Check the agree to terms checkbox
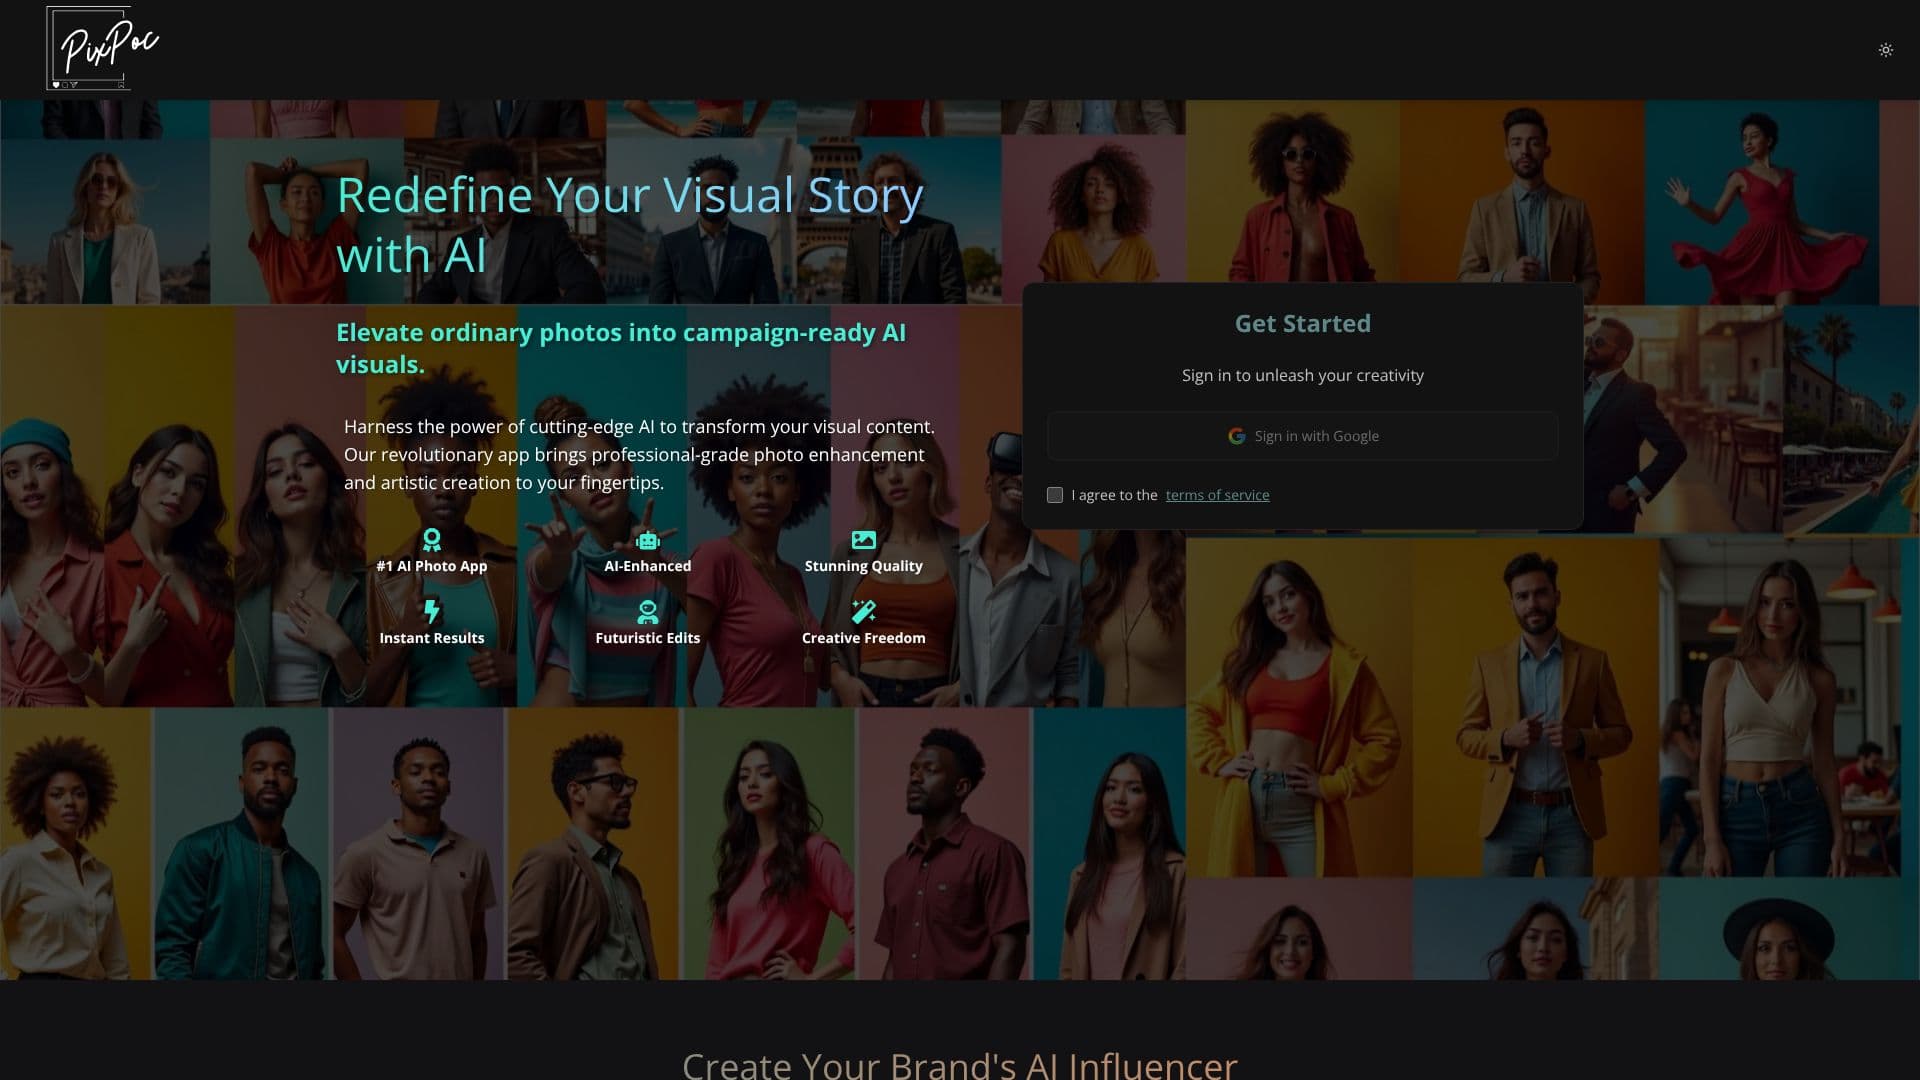 [1055, 495]
